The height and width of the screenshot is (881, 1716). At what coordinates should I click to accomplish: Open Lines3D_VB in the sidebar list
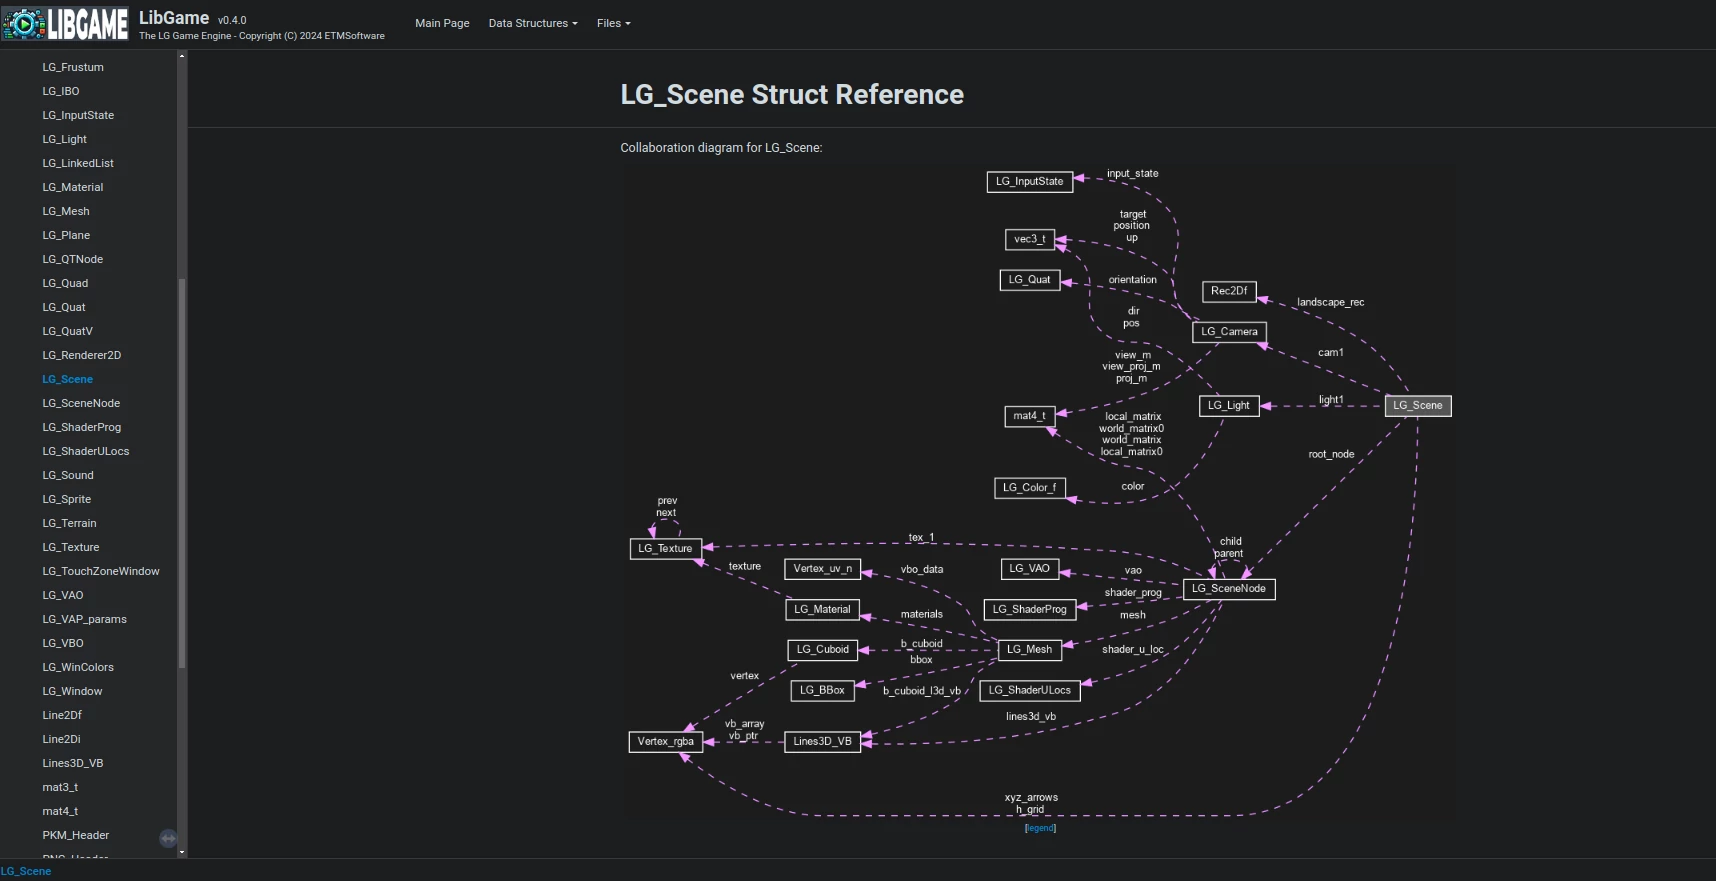pyautogui.click(x=73, y=763)
